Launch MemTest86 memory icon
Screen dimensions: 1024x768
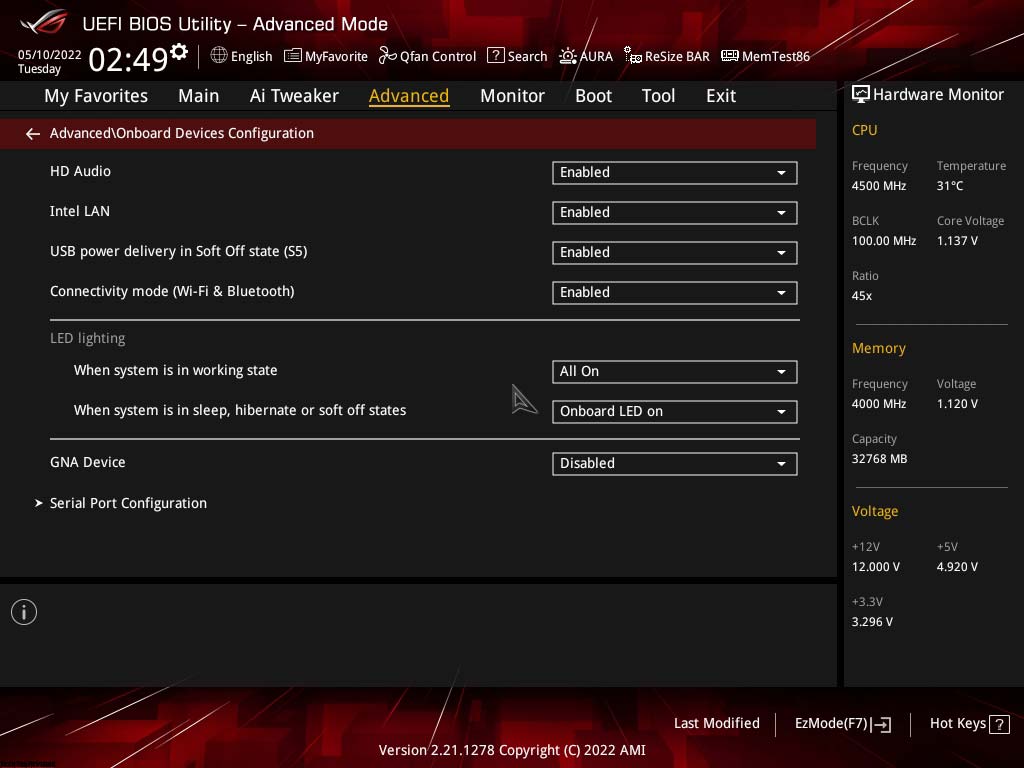729,56
